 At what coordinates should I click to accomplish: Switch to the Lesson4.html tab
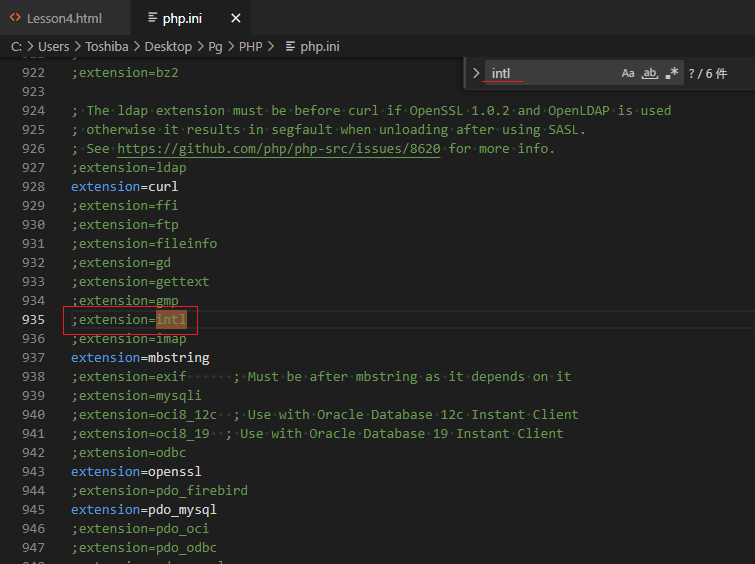[x=65, y=18]
